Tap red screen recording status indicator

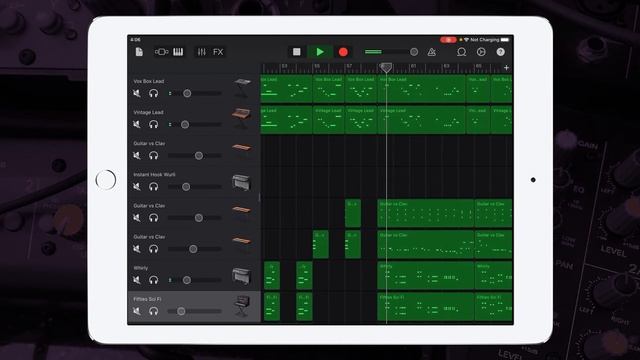point(448,40)
